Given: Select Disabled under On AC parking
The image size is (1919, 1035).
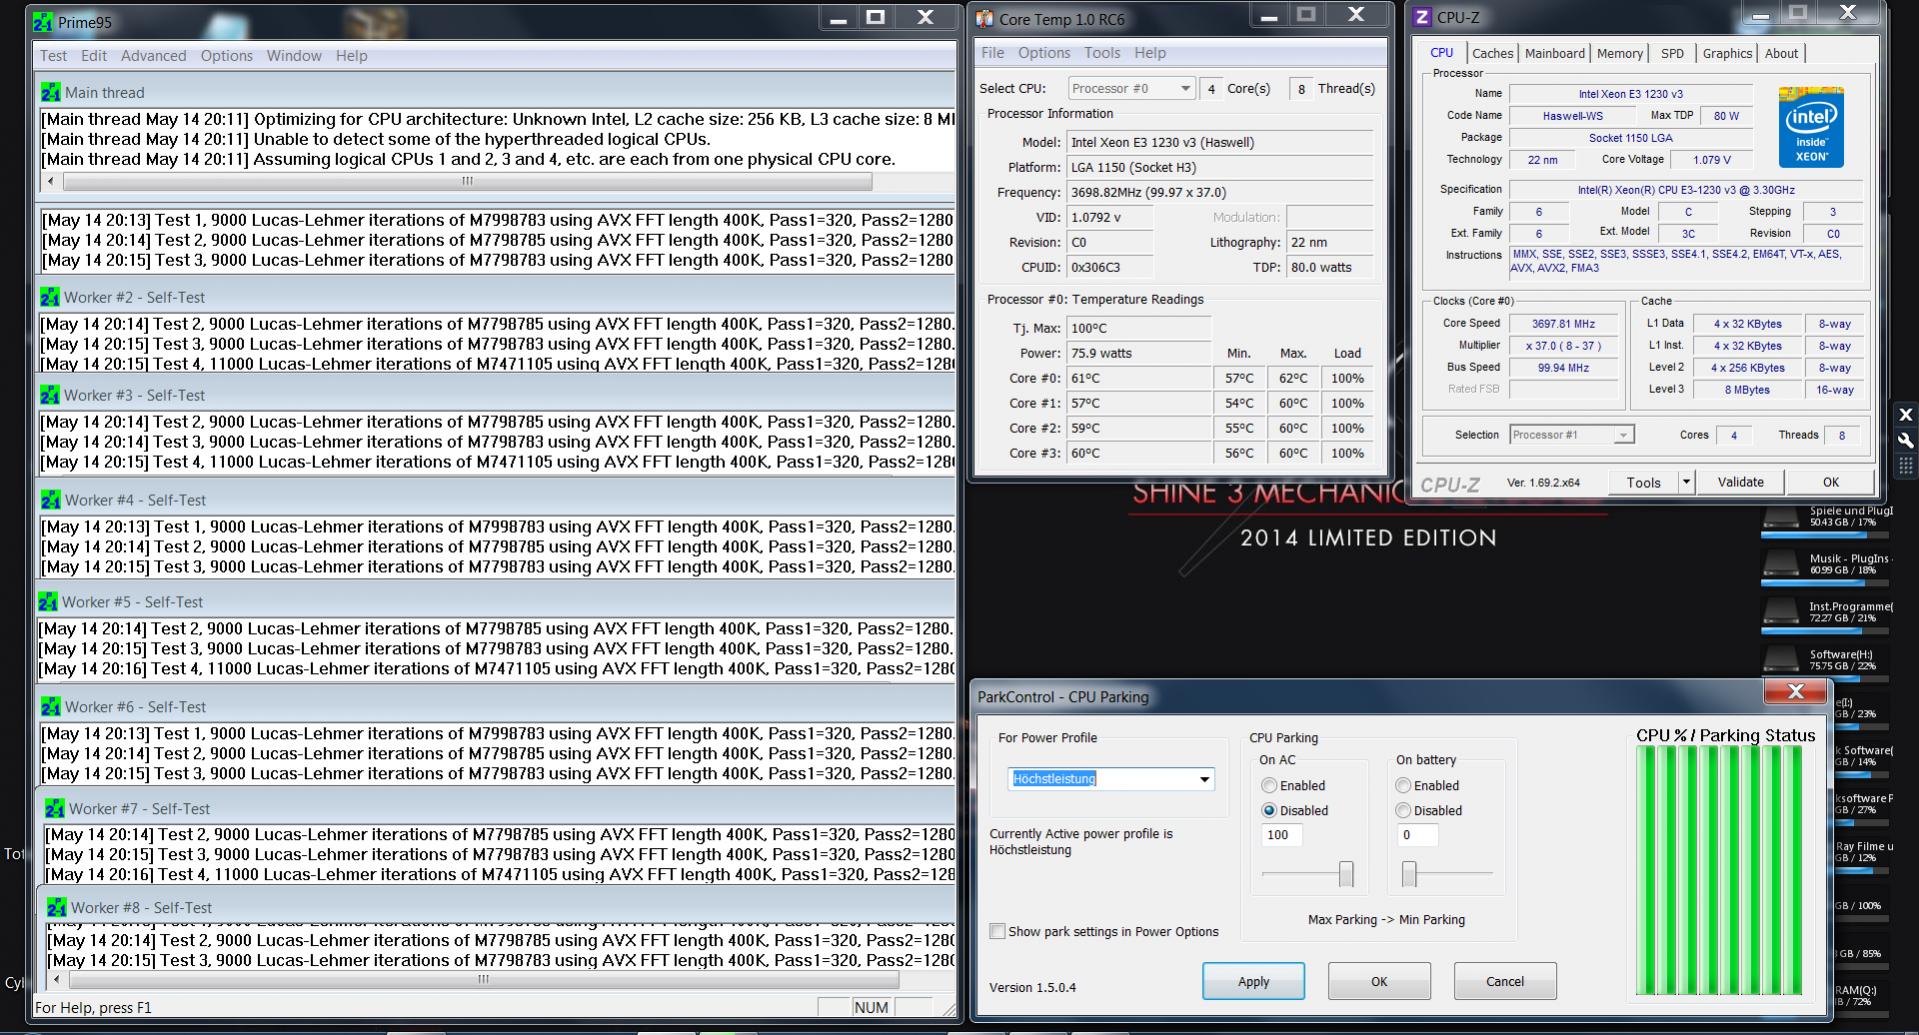Looking at the screenshot, I should click(1269, 811).
